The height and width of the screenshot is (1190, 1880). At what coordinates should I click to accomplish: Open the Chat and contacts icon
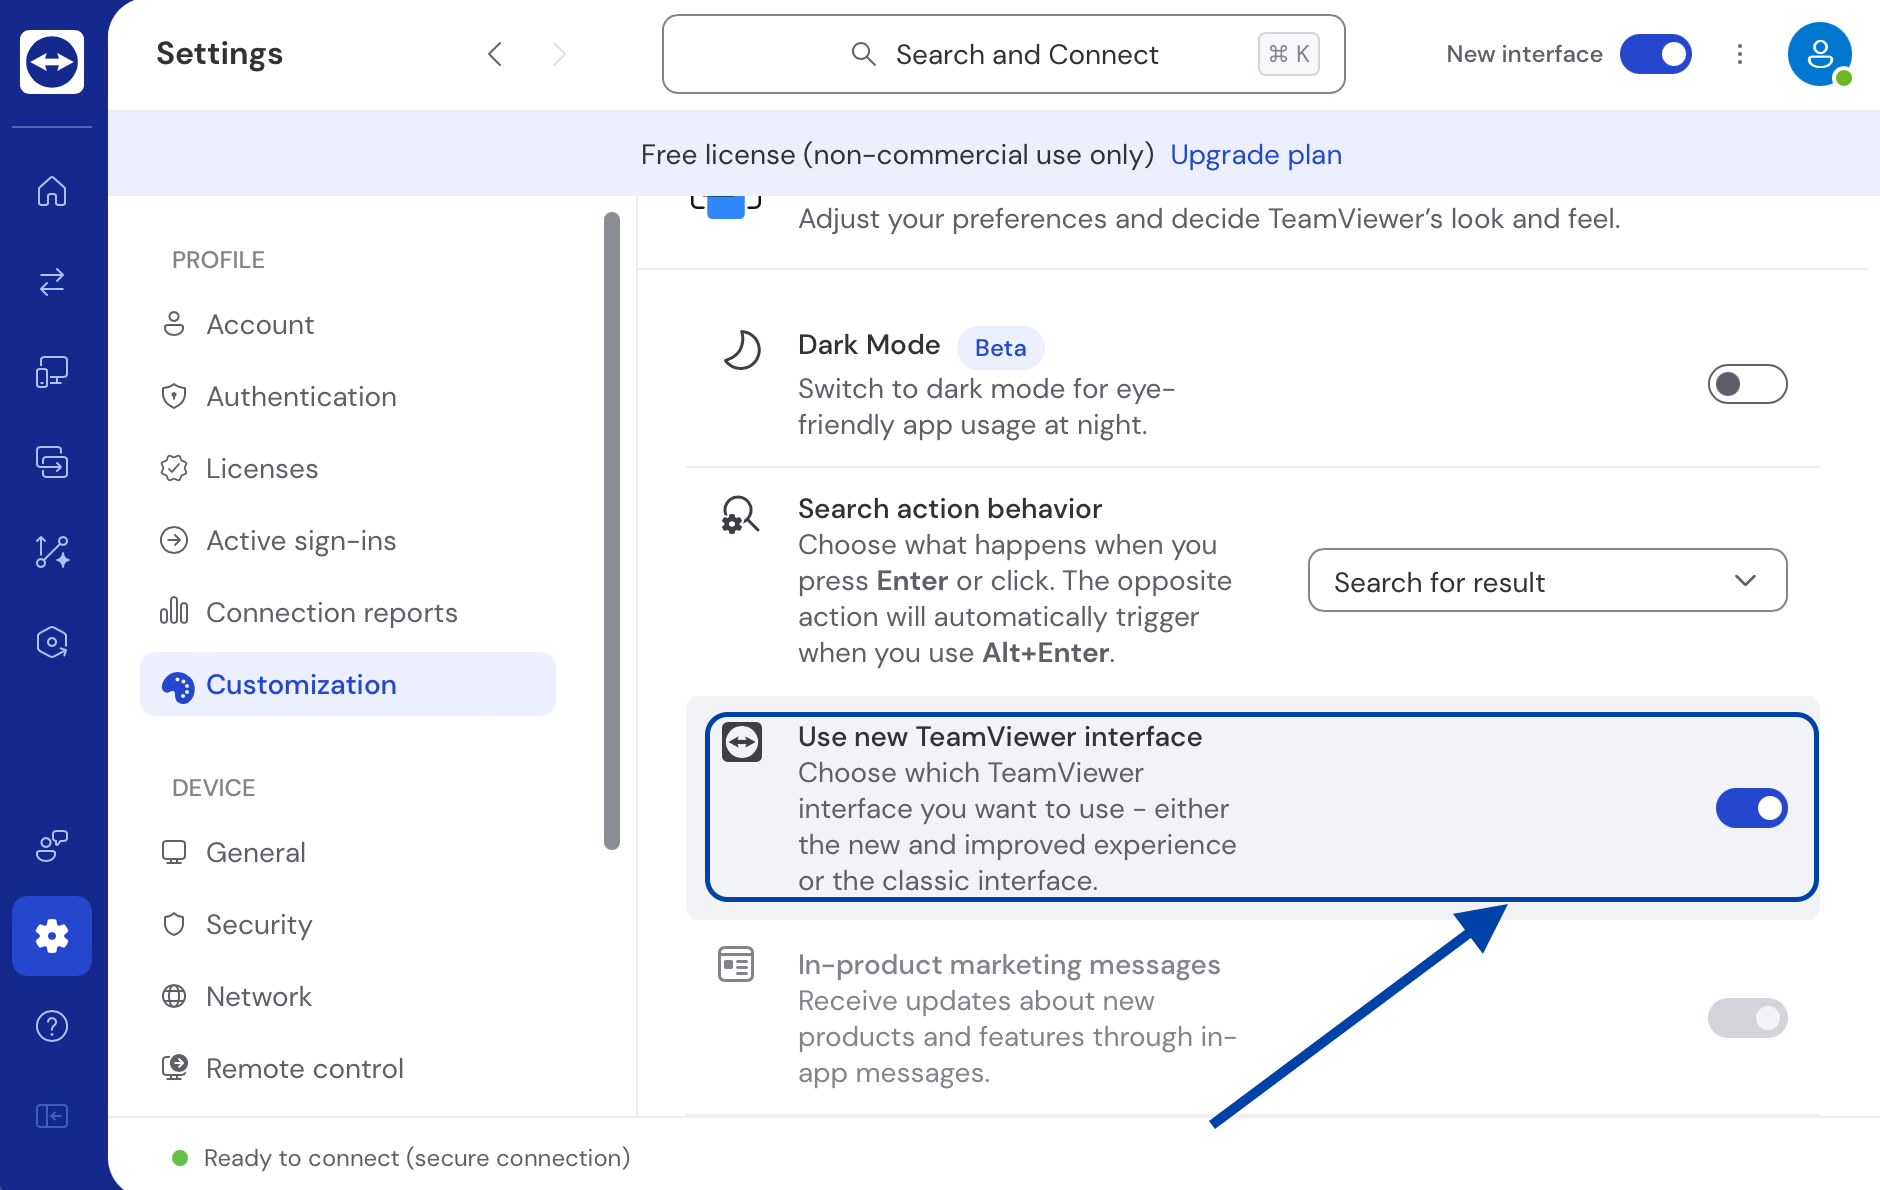(52, 846)
